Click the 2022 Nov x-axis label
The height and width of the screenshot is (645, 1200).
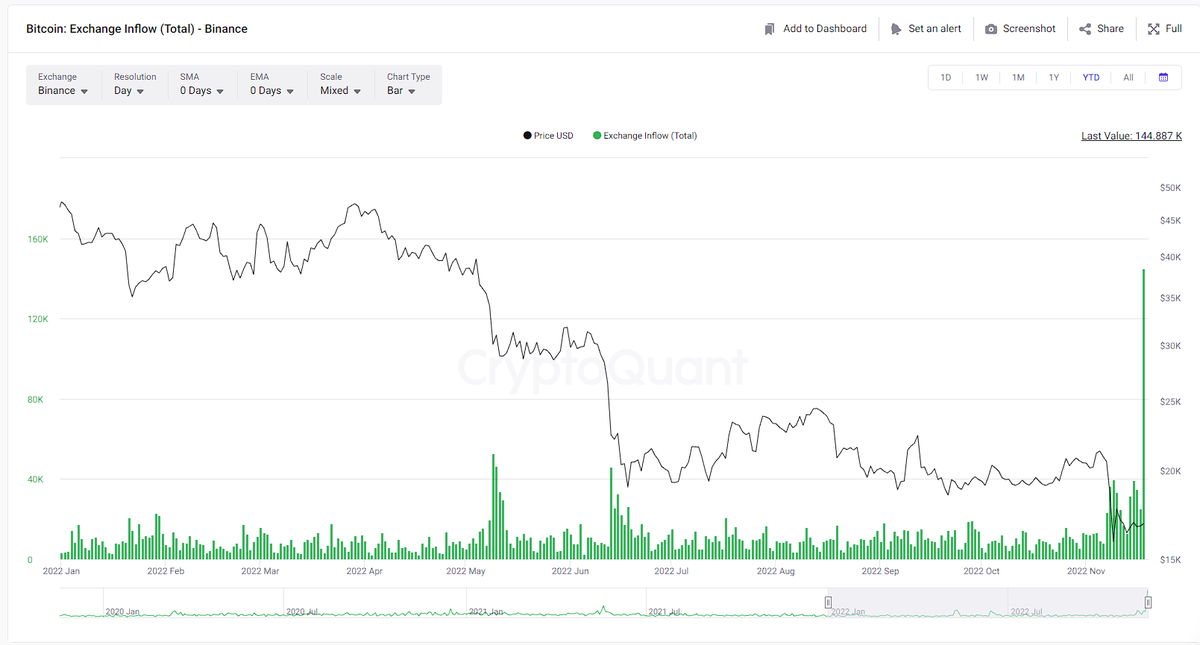(x=1087, y=572)
